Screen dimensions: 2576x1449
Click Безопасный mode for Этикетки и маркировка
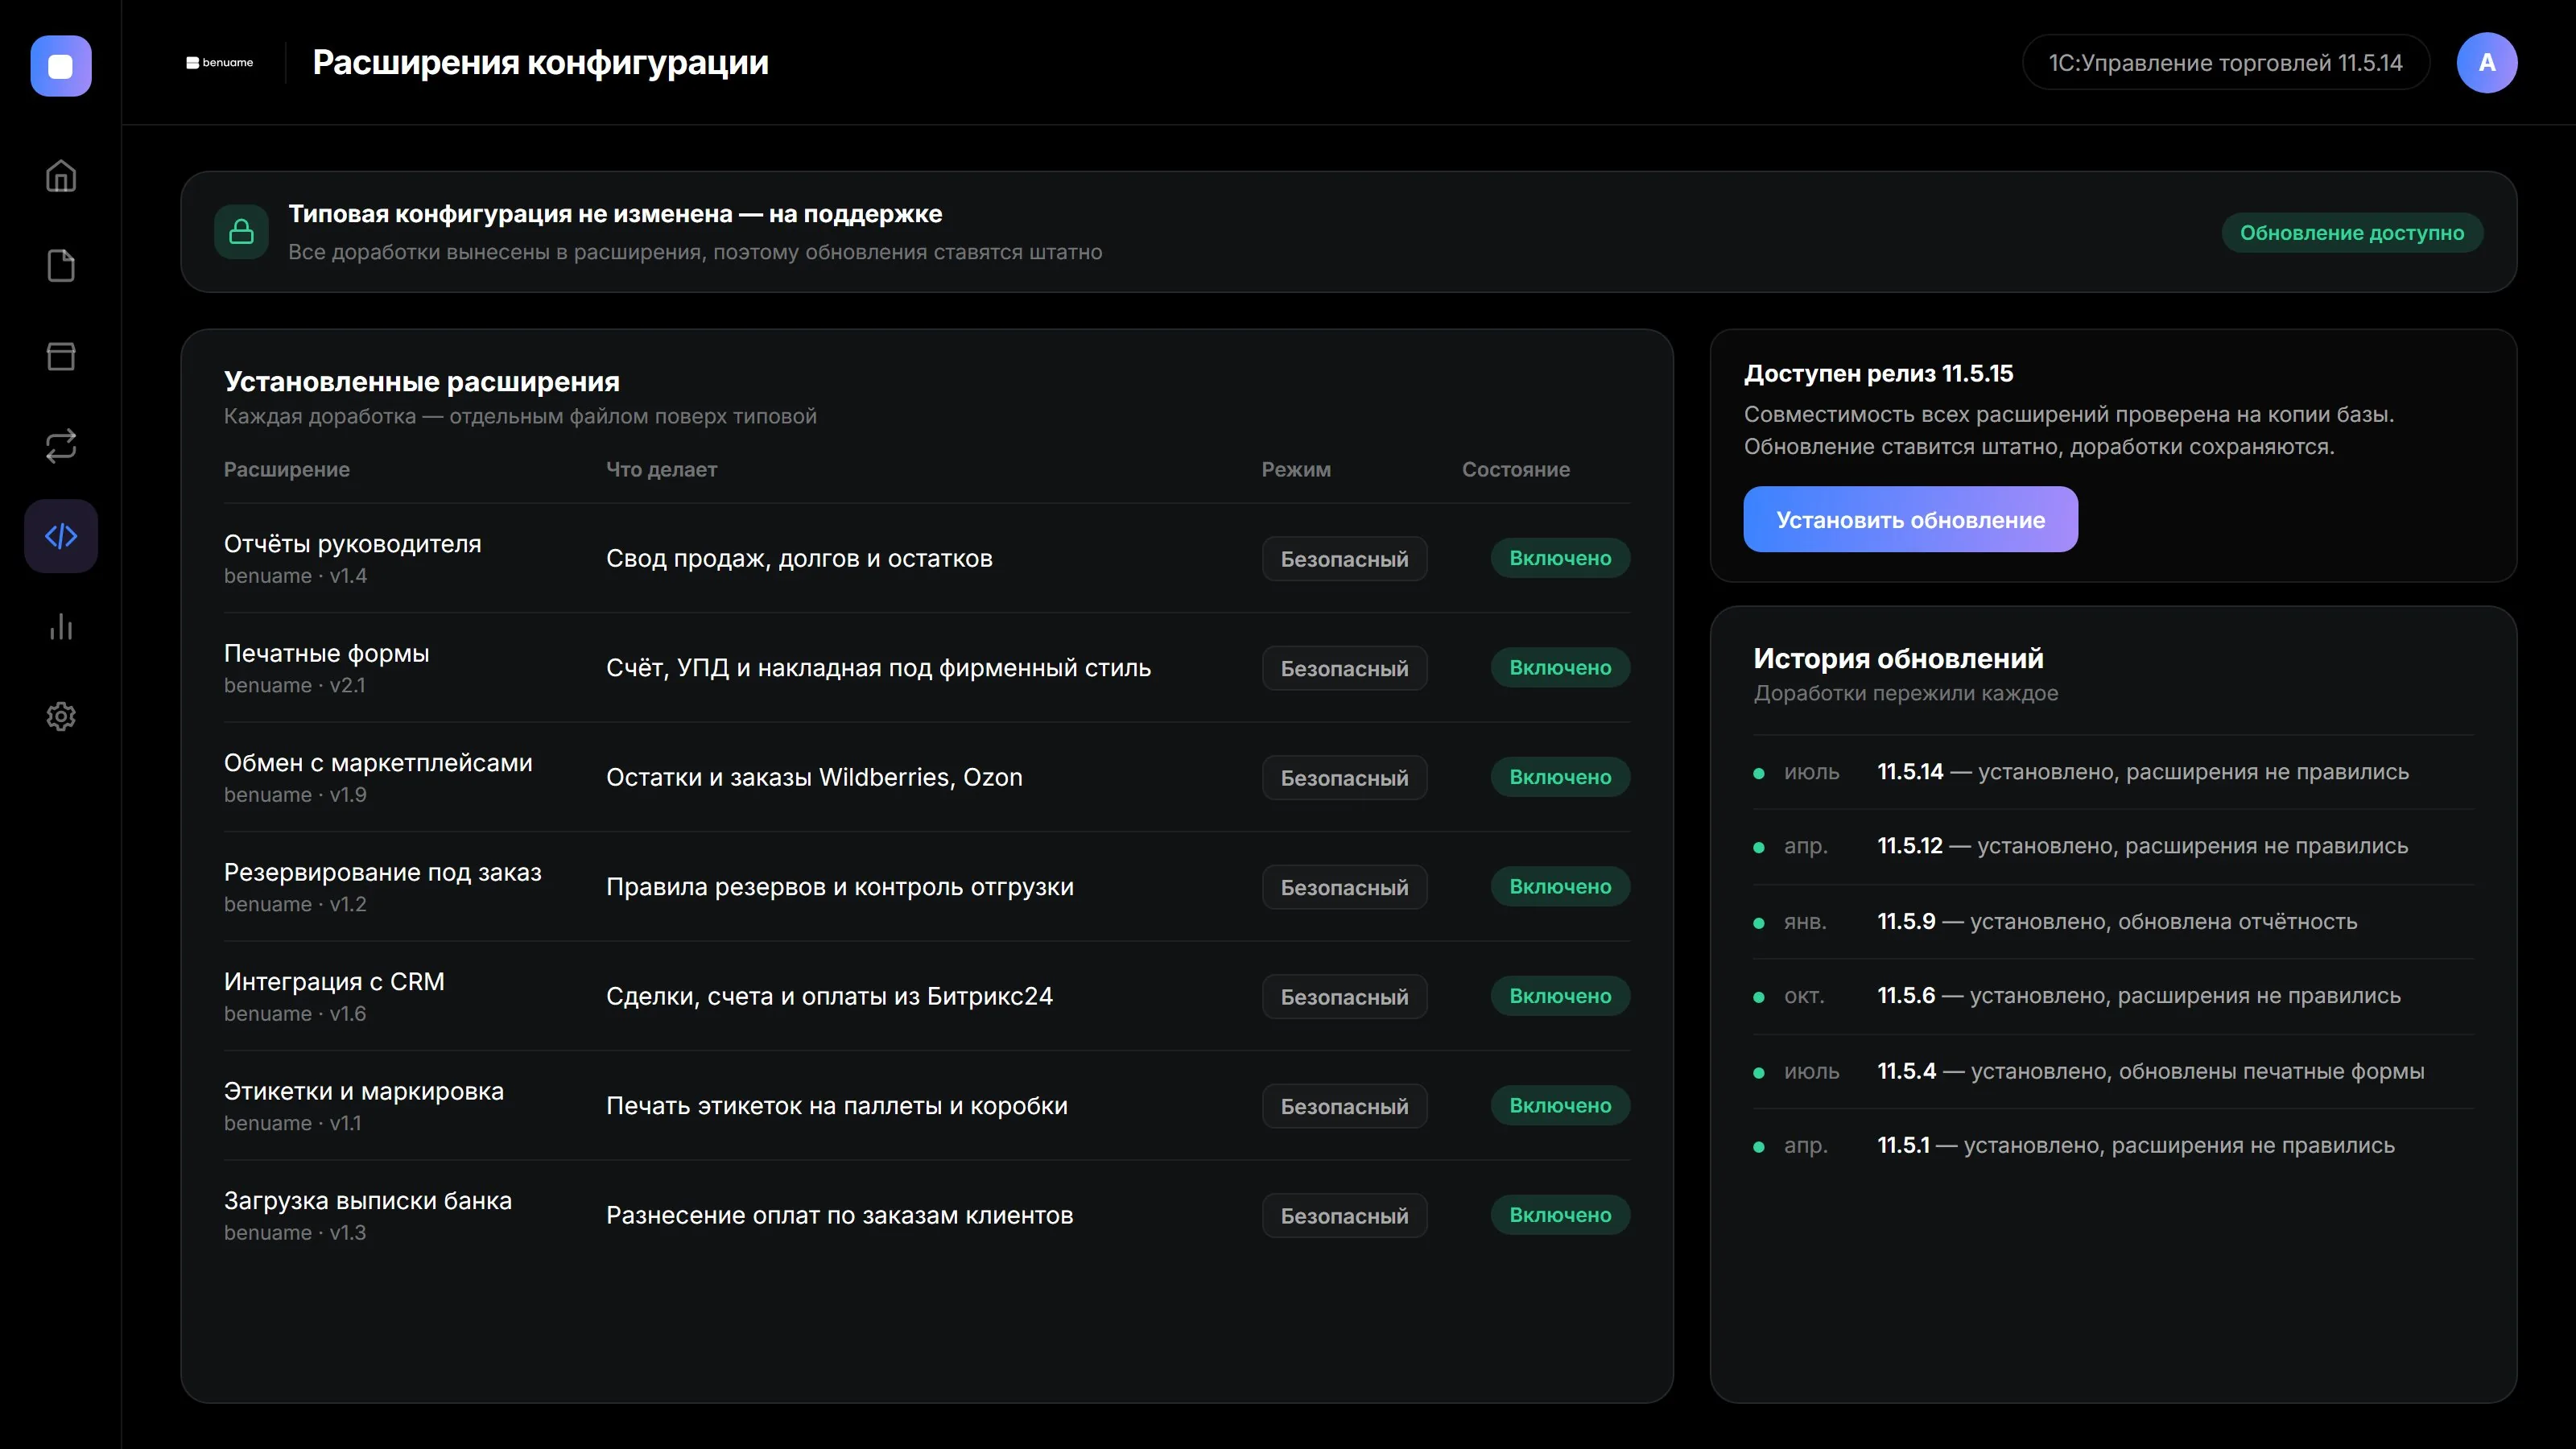[1344, 1106]
